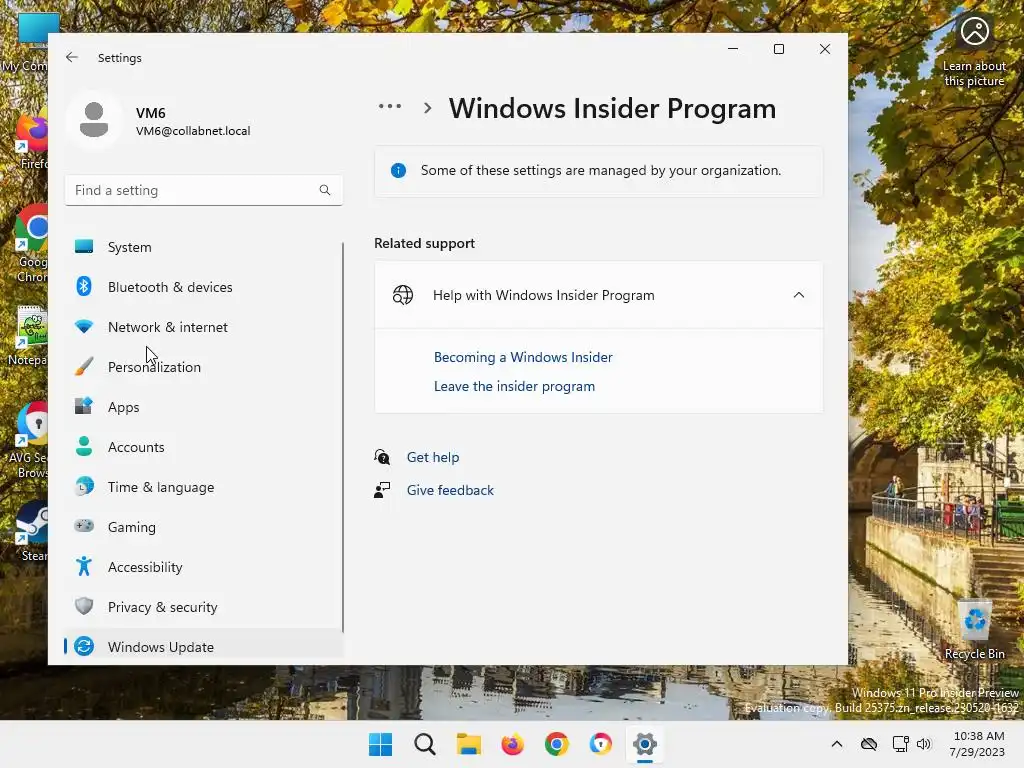Open the System settings category

tap(204, 247)
